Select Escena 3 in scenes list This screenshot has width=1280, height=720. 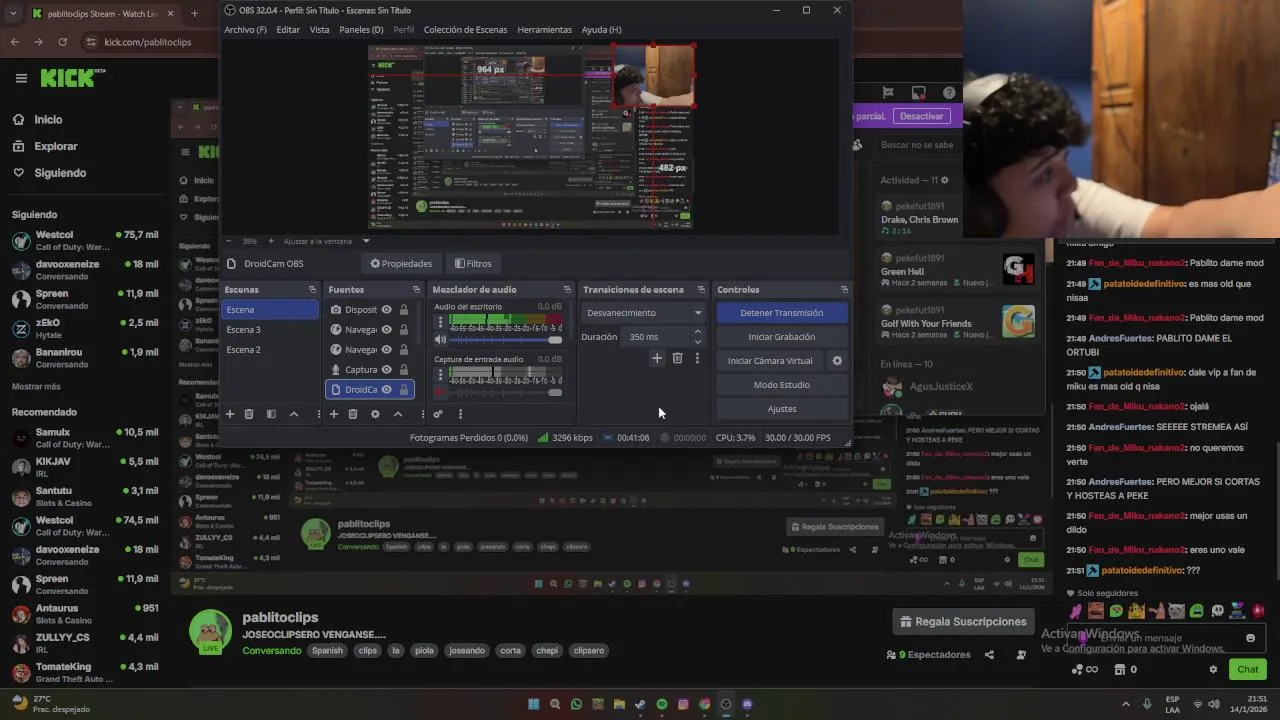[x=270, y=330]
